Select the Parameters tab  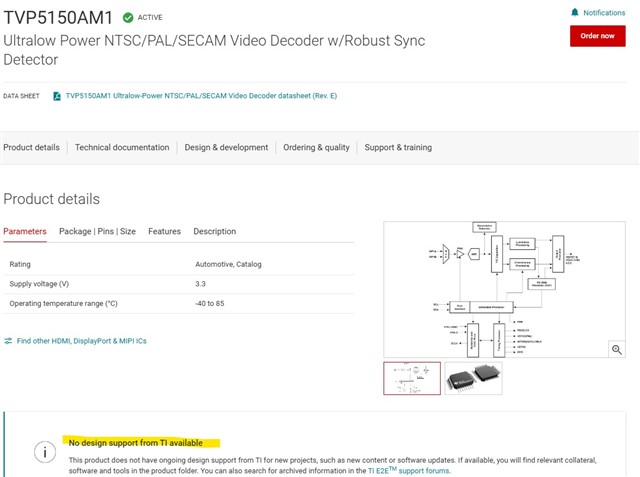point(25,231)
